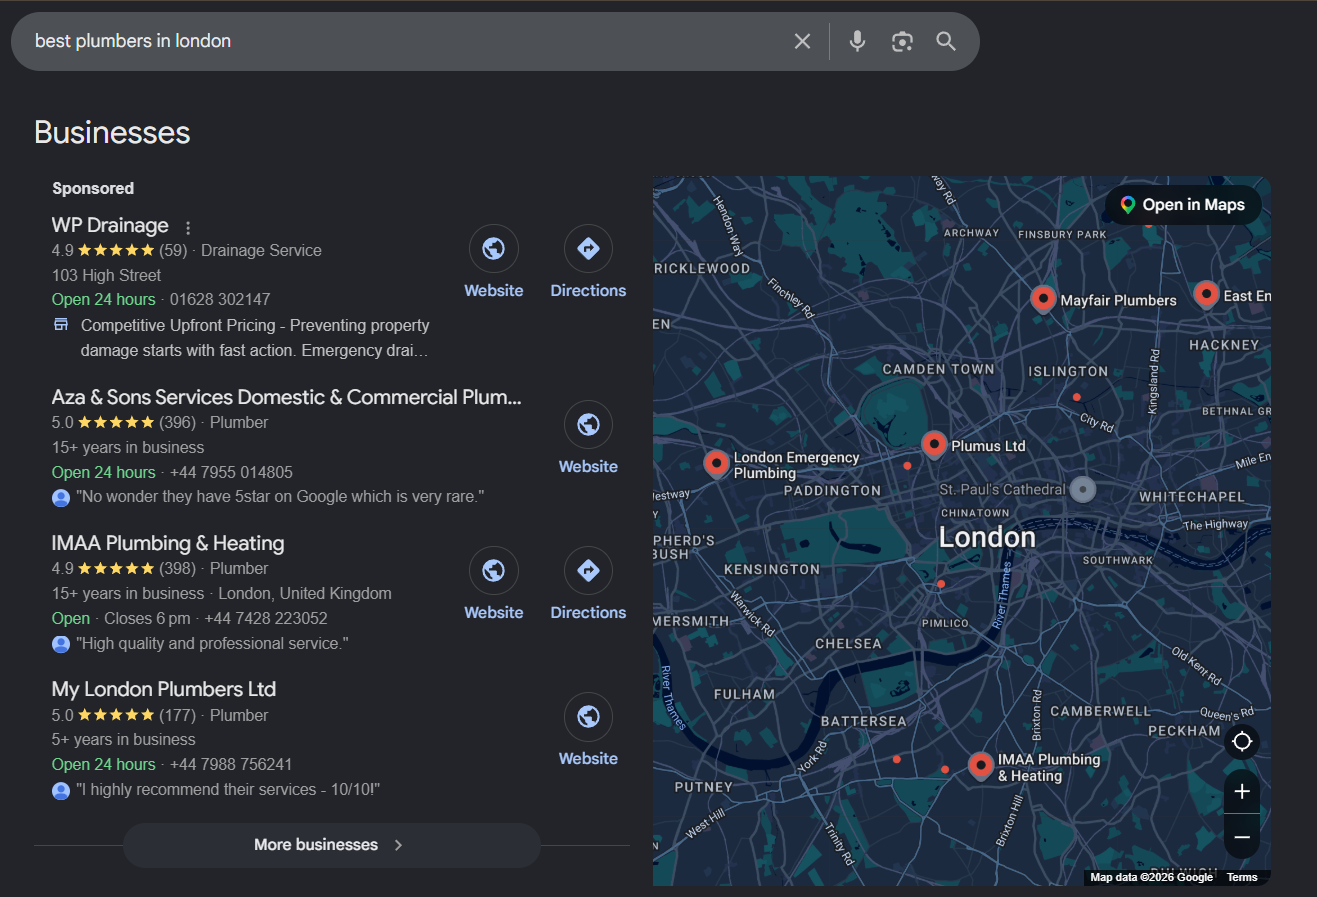Image resolution: width=1317 pixels, height=897 pixels.
Task: Submit search with the magnifying glass icon
Action: point(946,41)
